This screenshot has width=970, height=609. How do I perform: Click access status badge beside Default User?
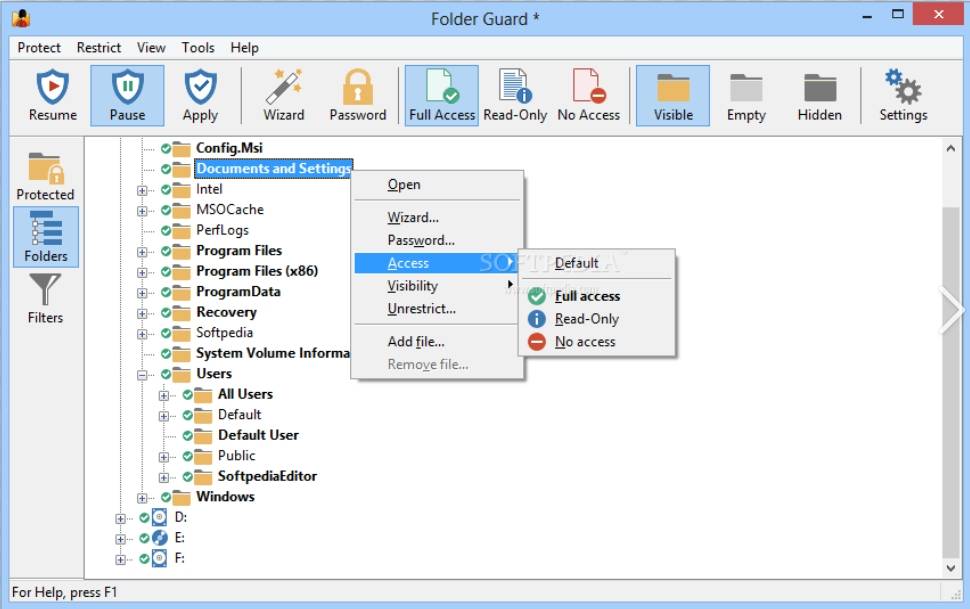(187, 436)
